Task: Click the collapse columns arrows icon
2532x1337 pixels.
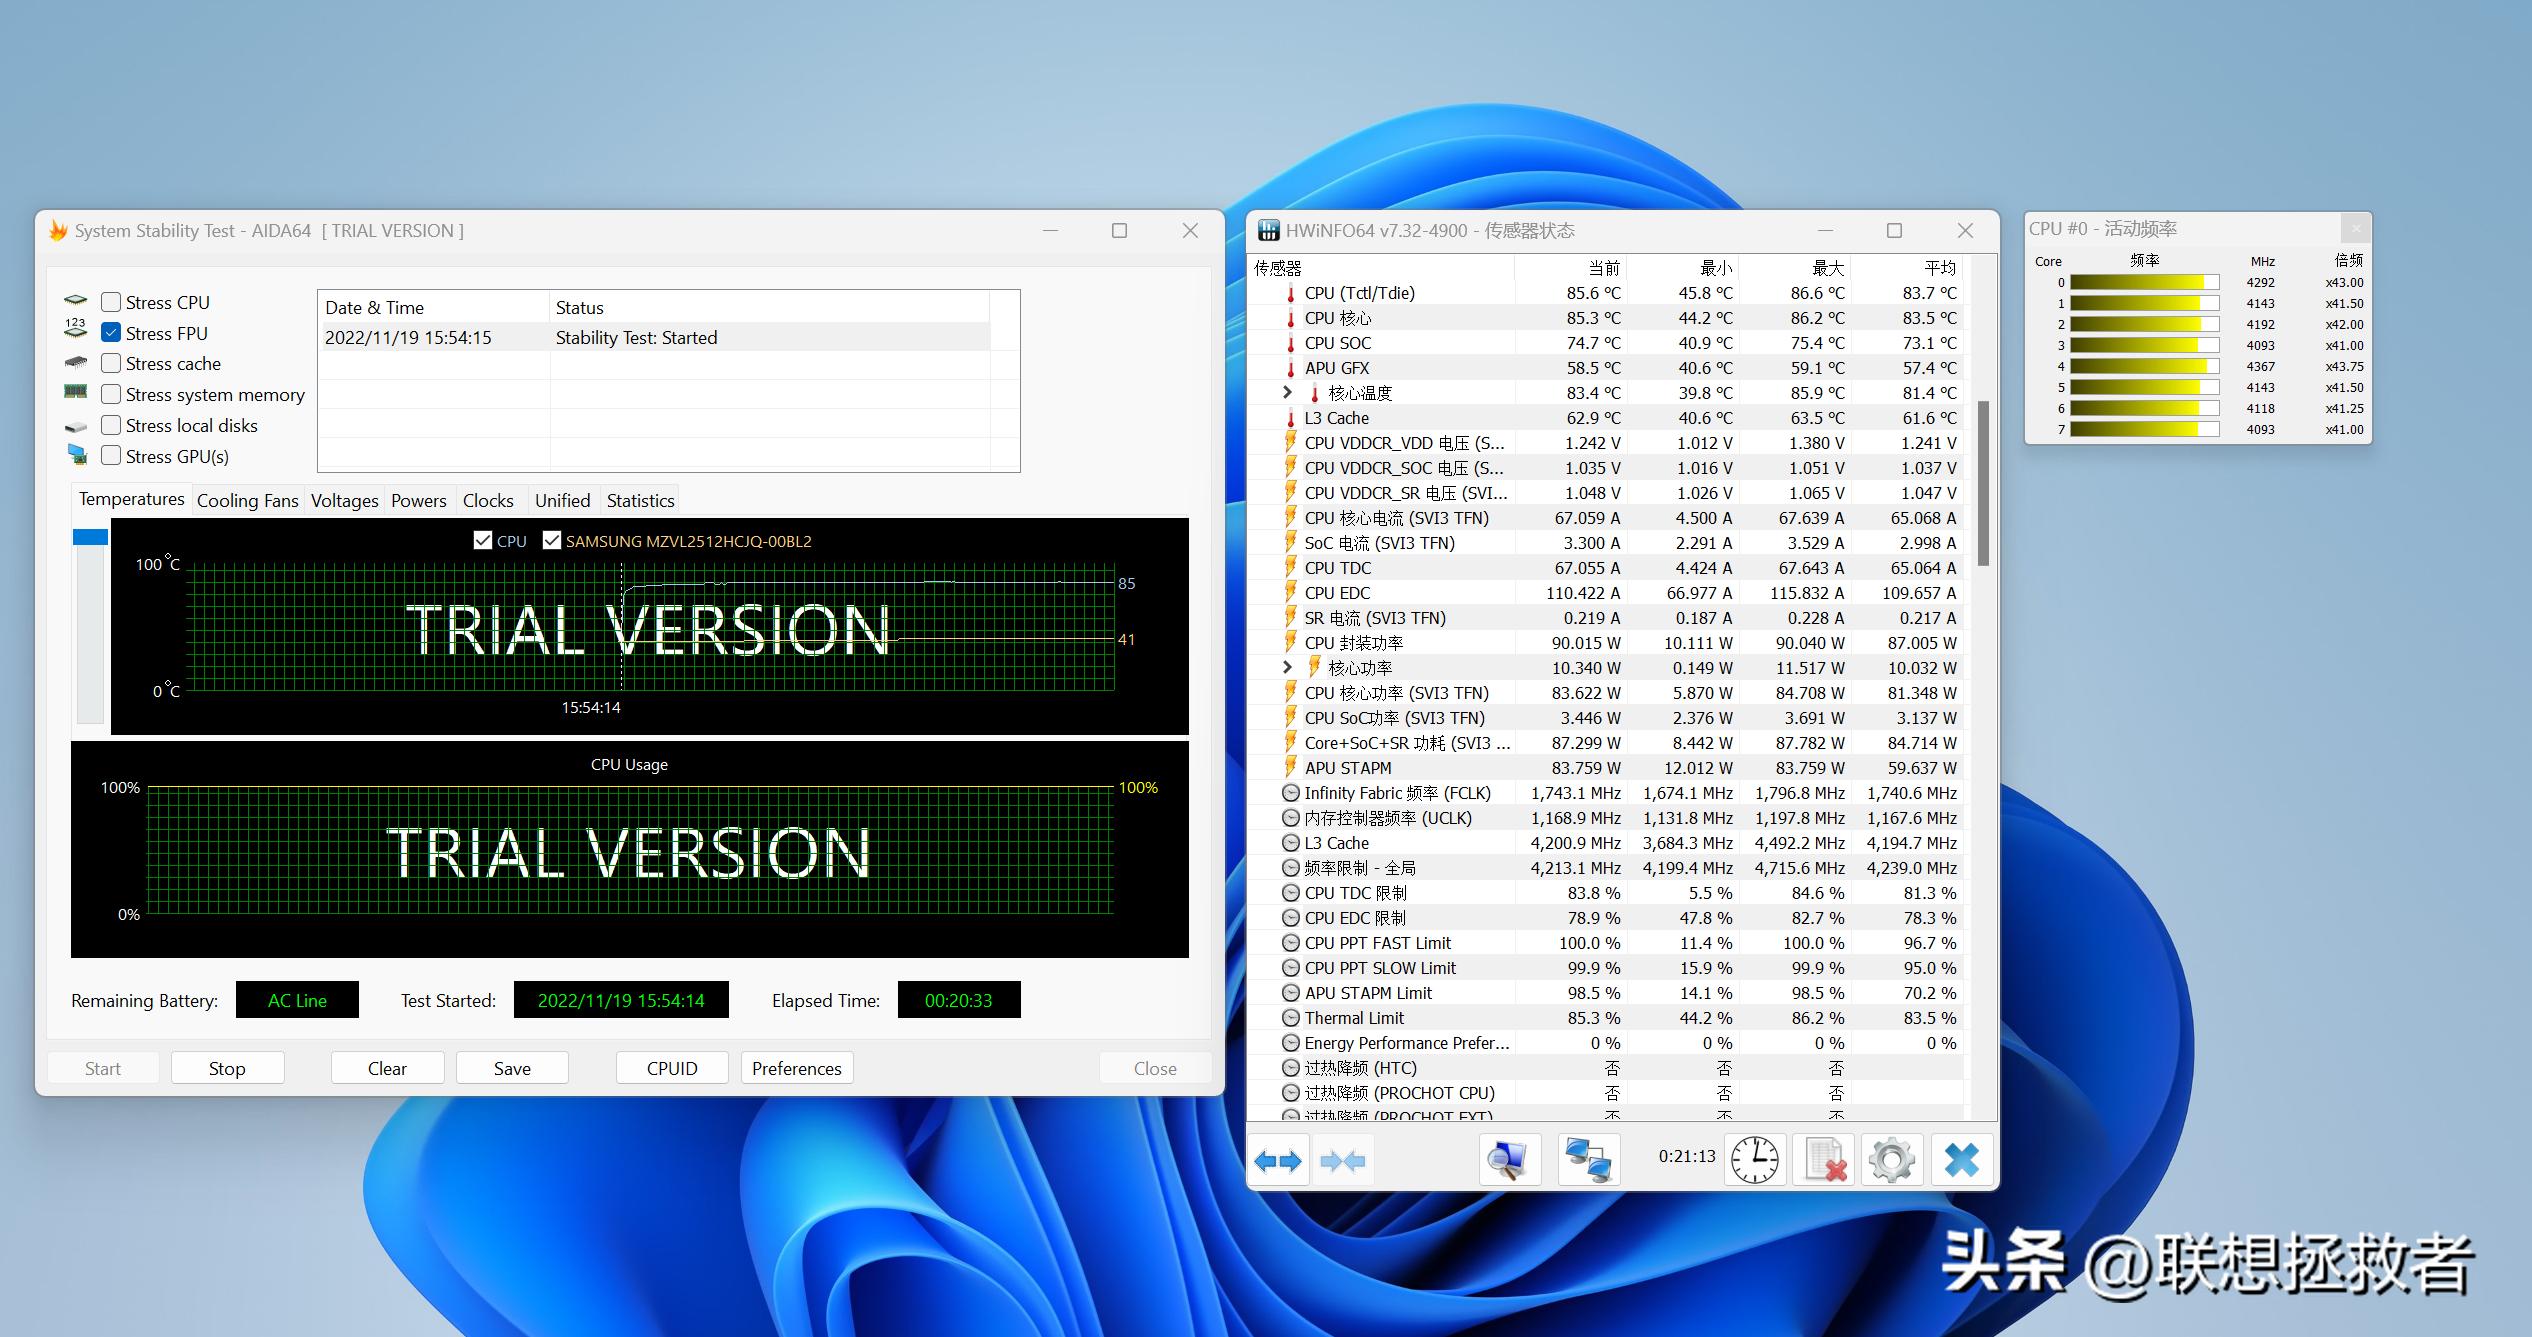Action: click(1342, 1160)
